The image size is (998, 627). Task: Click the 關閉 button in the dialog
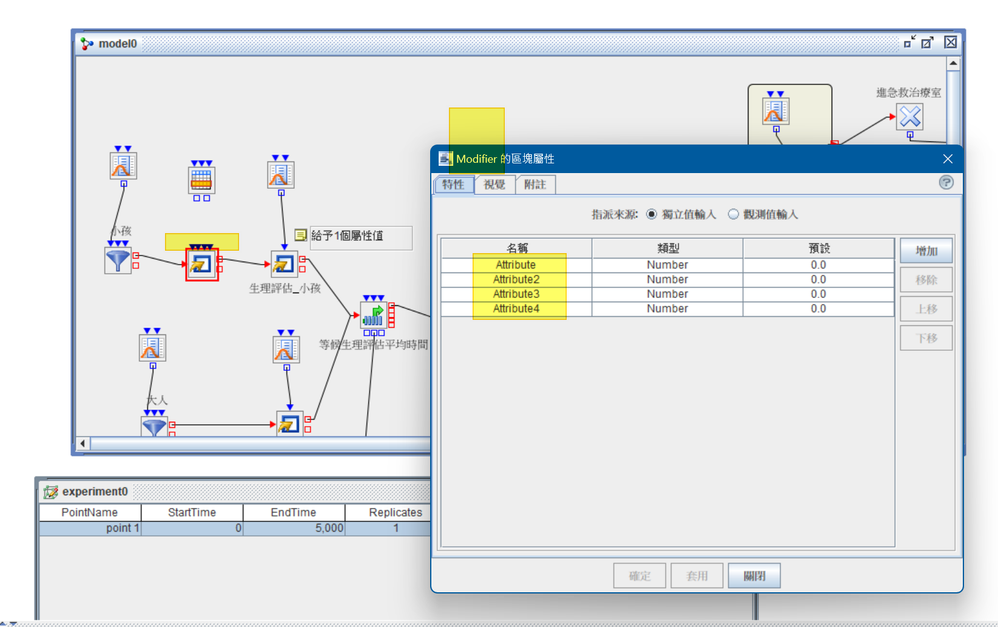coord(754,576)
